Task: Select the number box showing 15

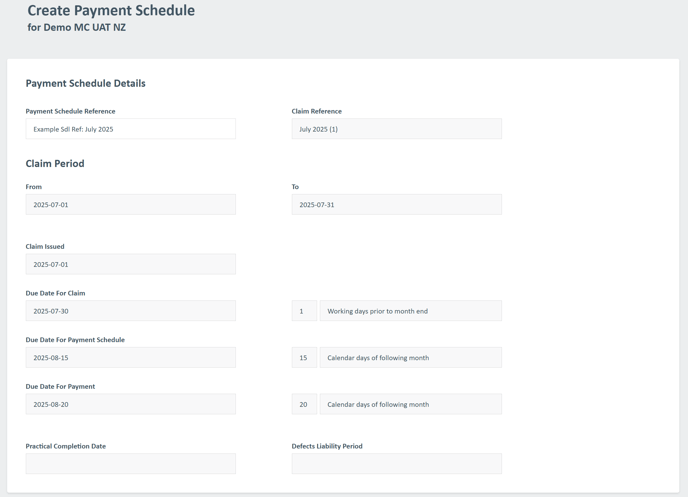Action: [x=304, y=358]
